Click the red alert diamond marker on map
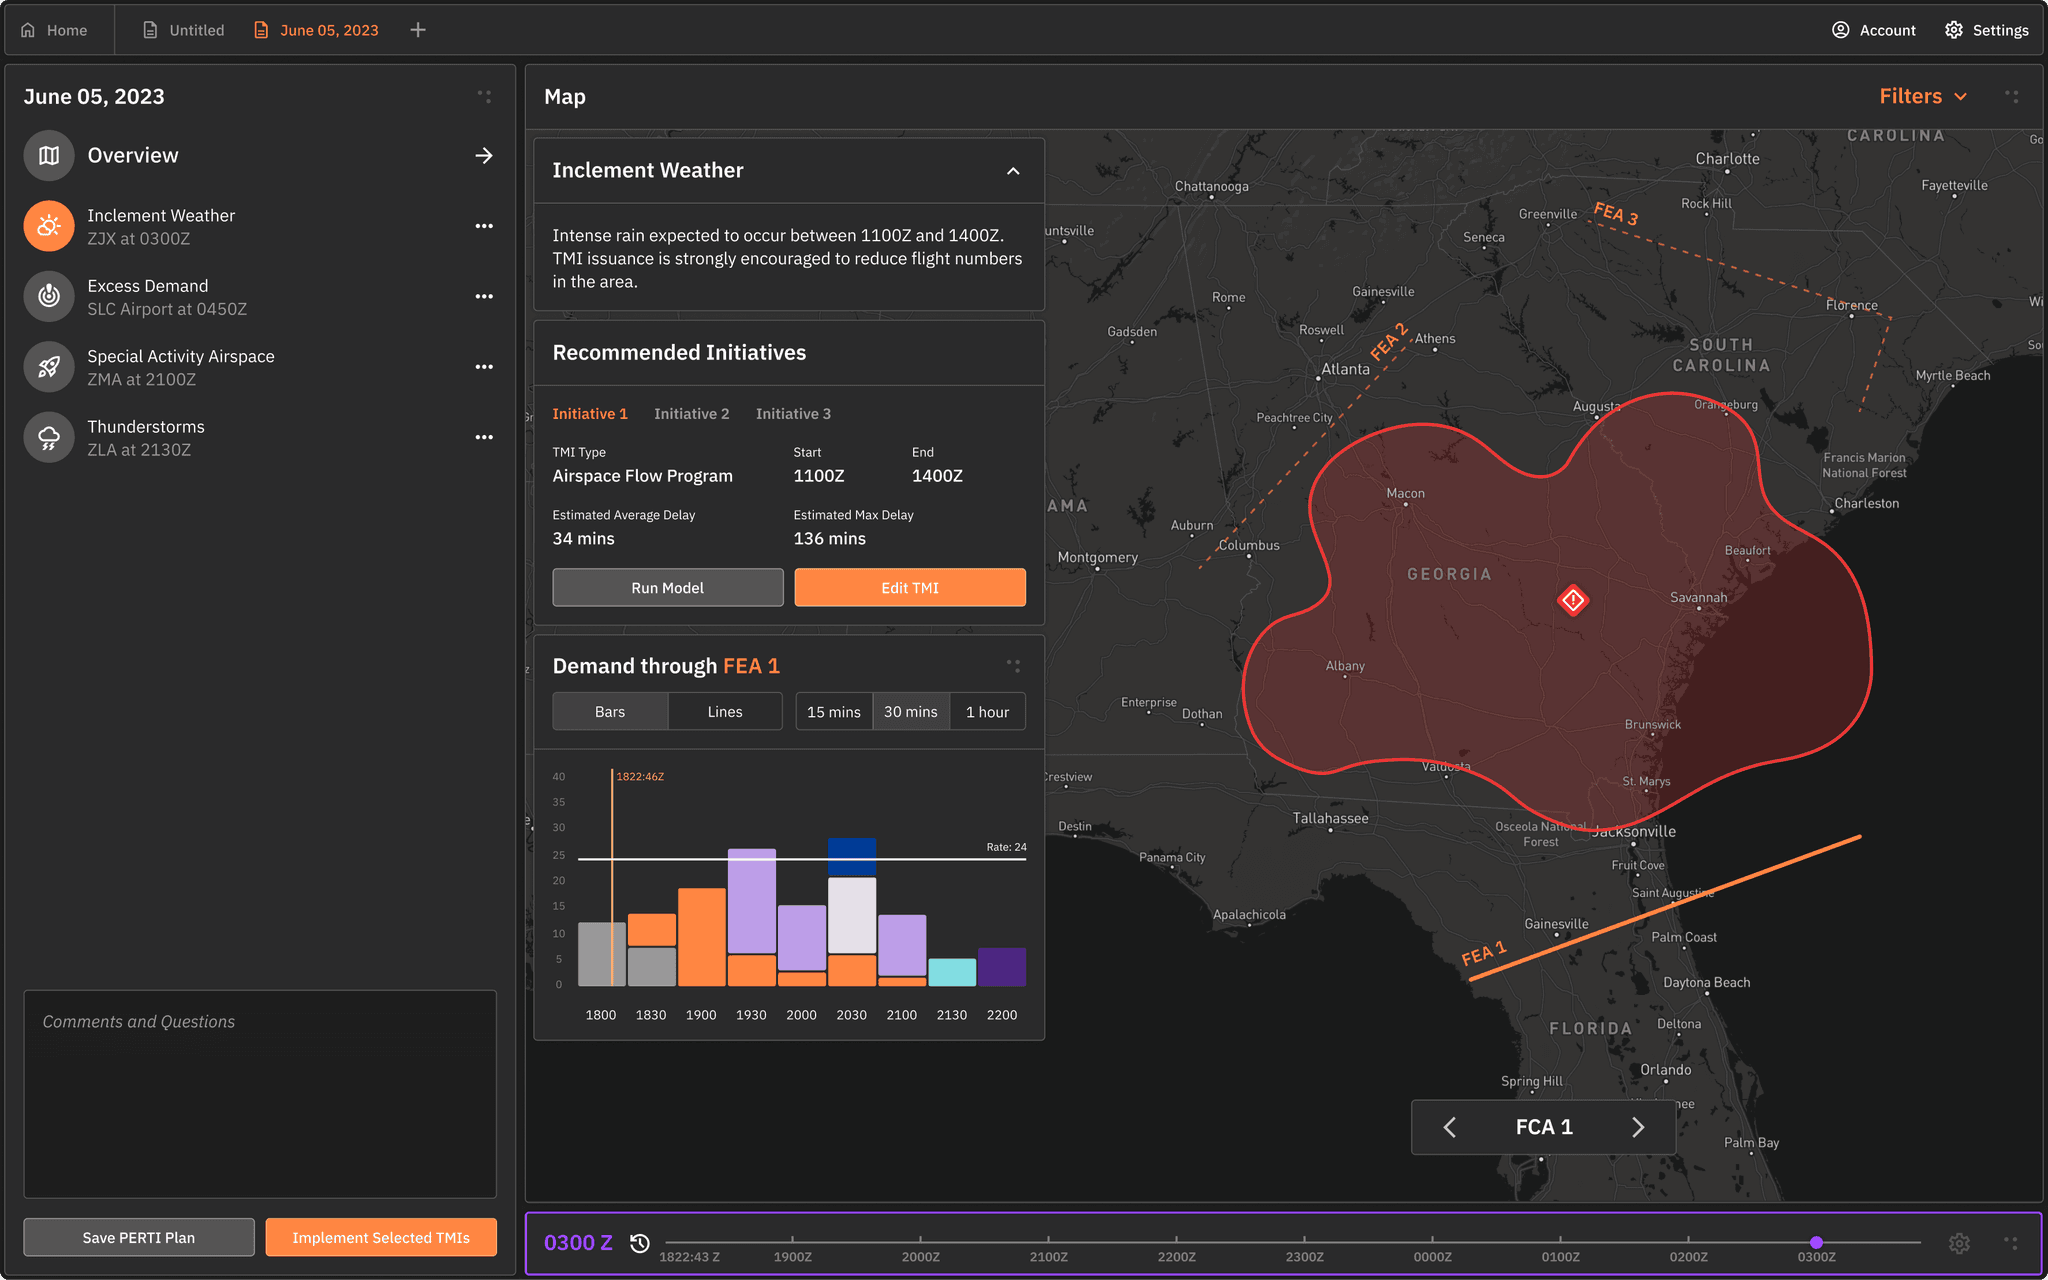The width and height of the screenshot is (2048, 1280). pyautogui.click(x=1573, y=600)
